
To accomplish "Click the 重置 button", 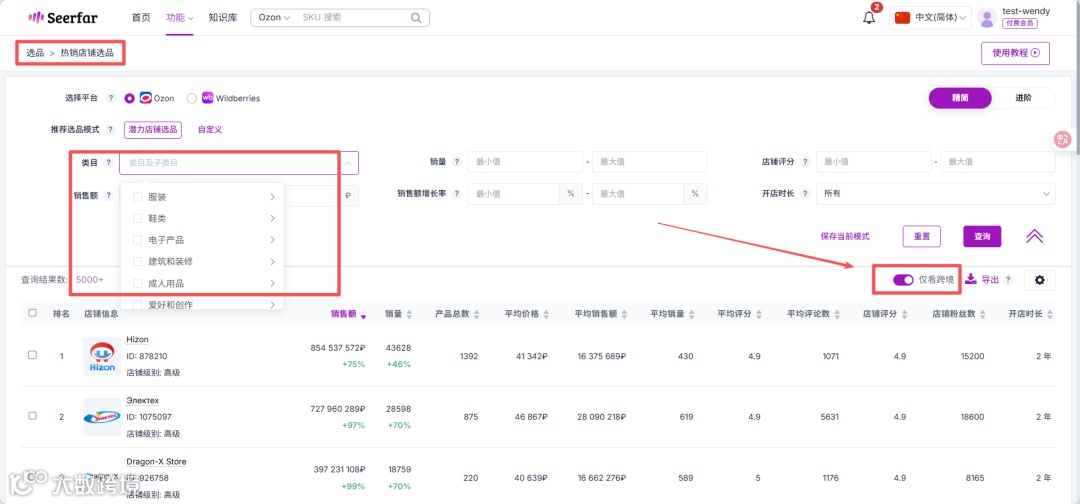I will pyautogui.click(x=922, y=236).
